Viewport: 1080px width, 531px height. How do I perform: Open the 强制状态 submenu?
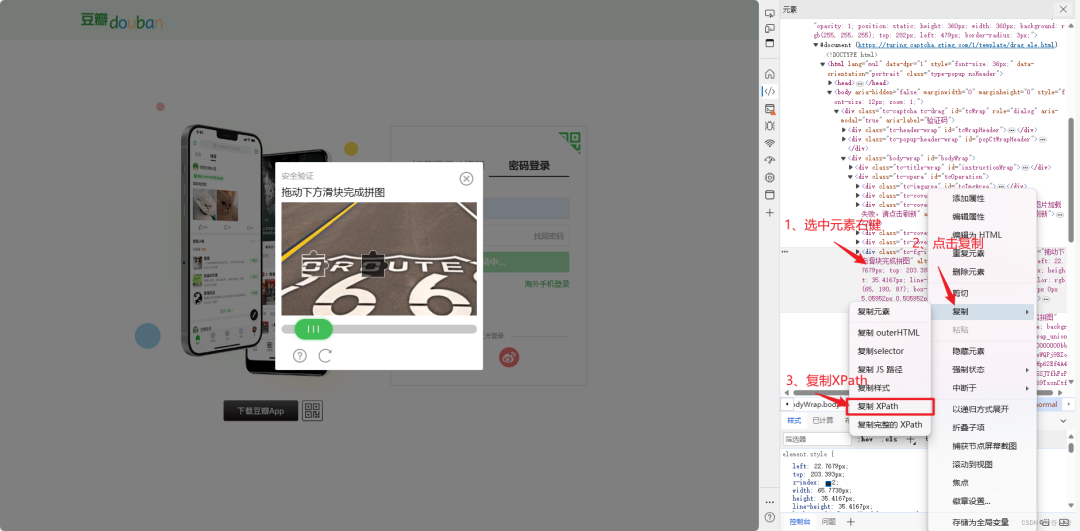pyautogui.click(x=982, y=370)
